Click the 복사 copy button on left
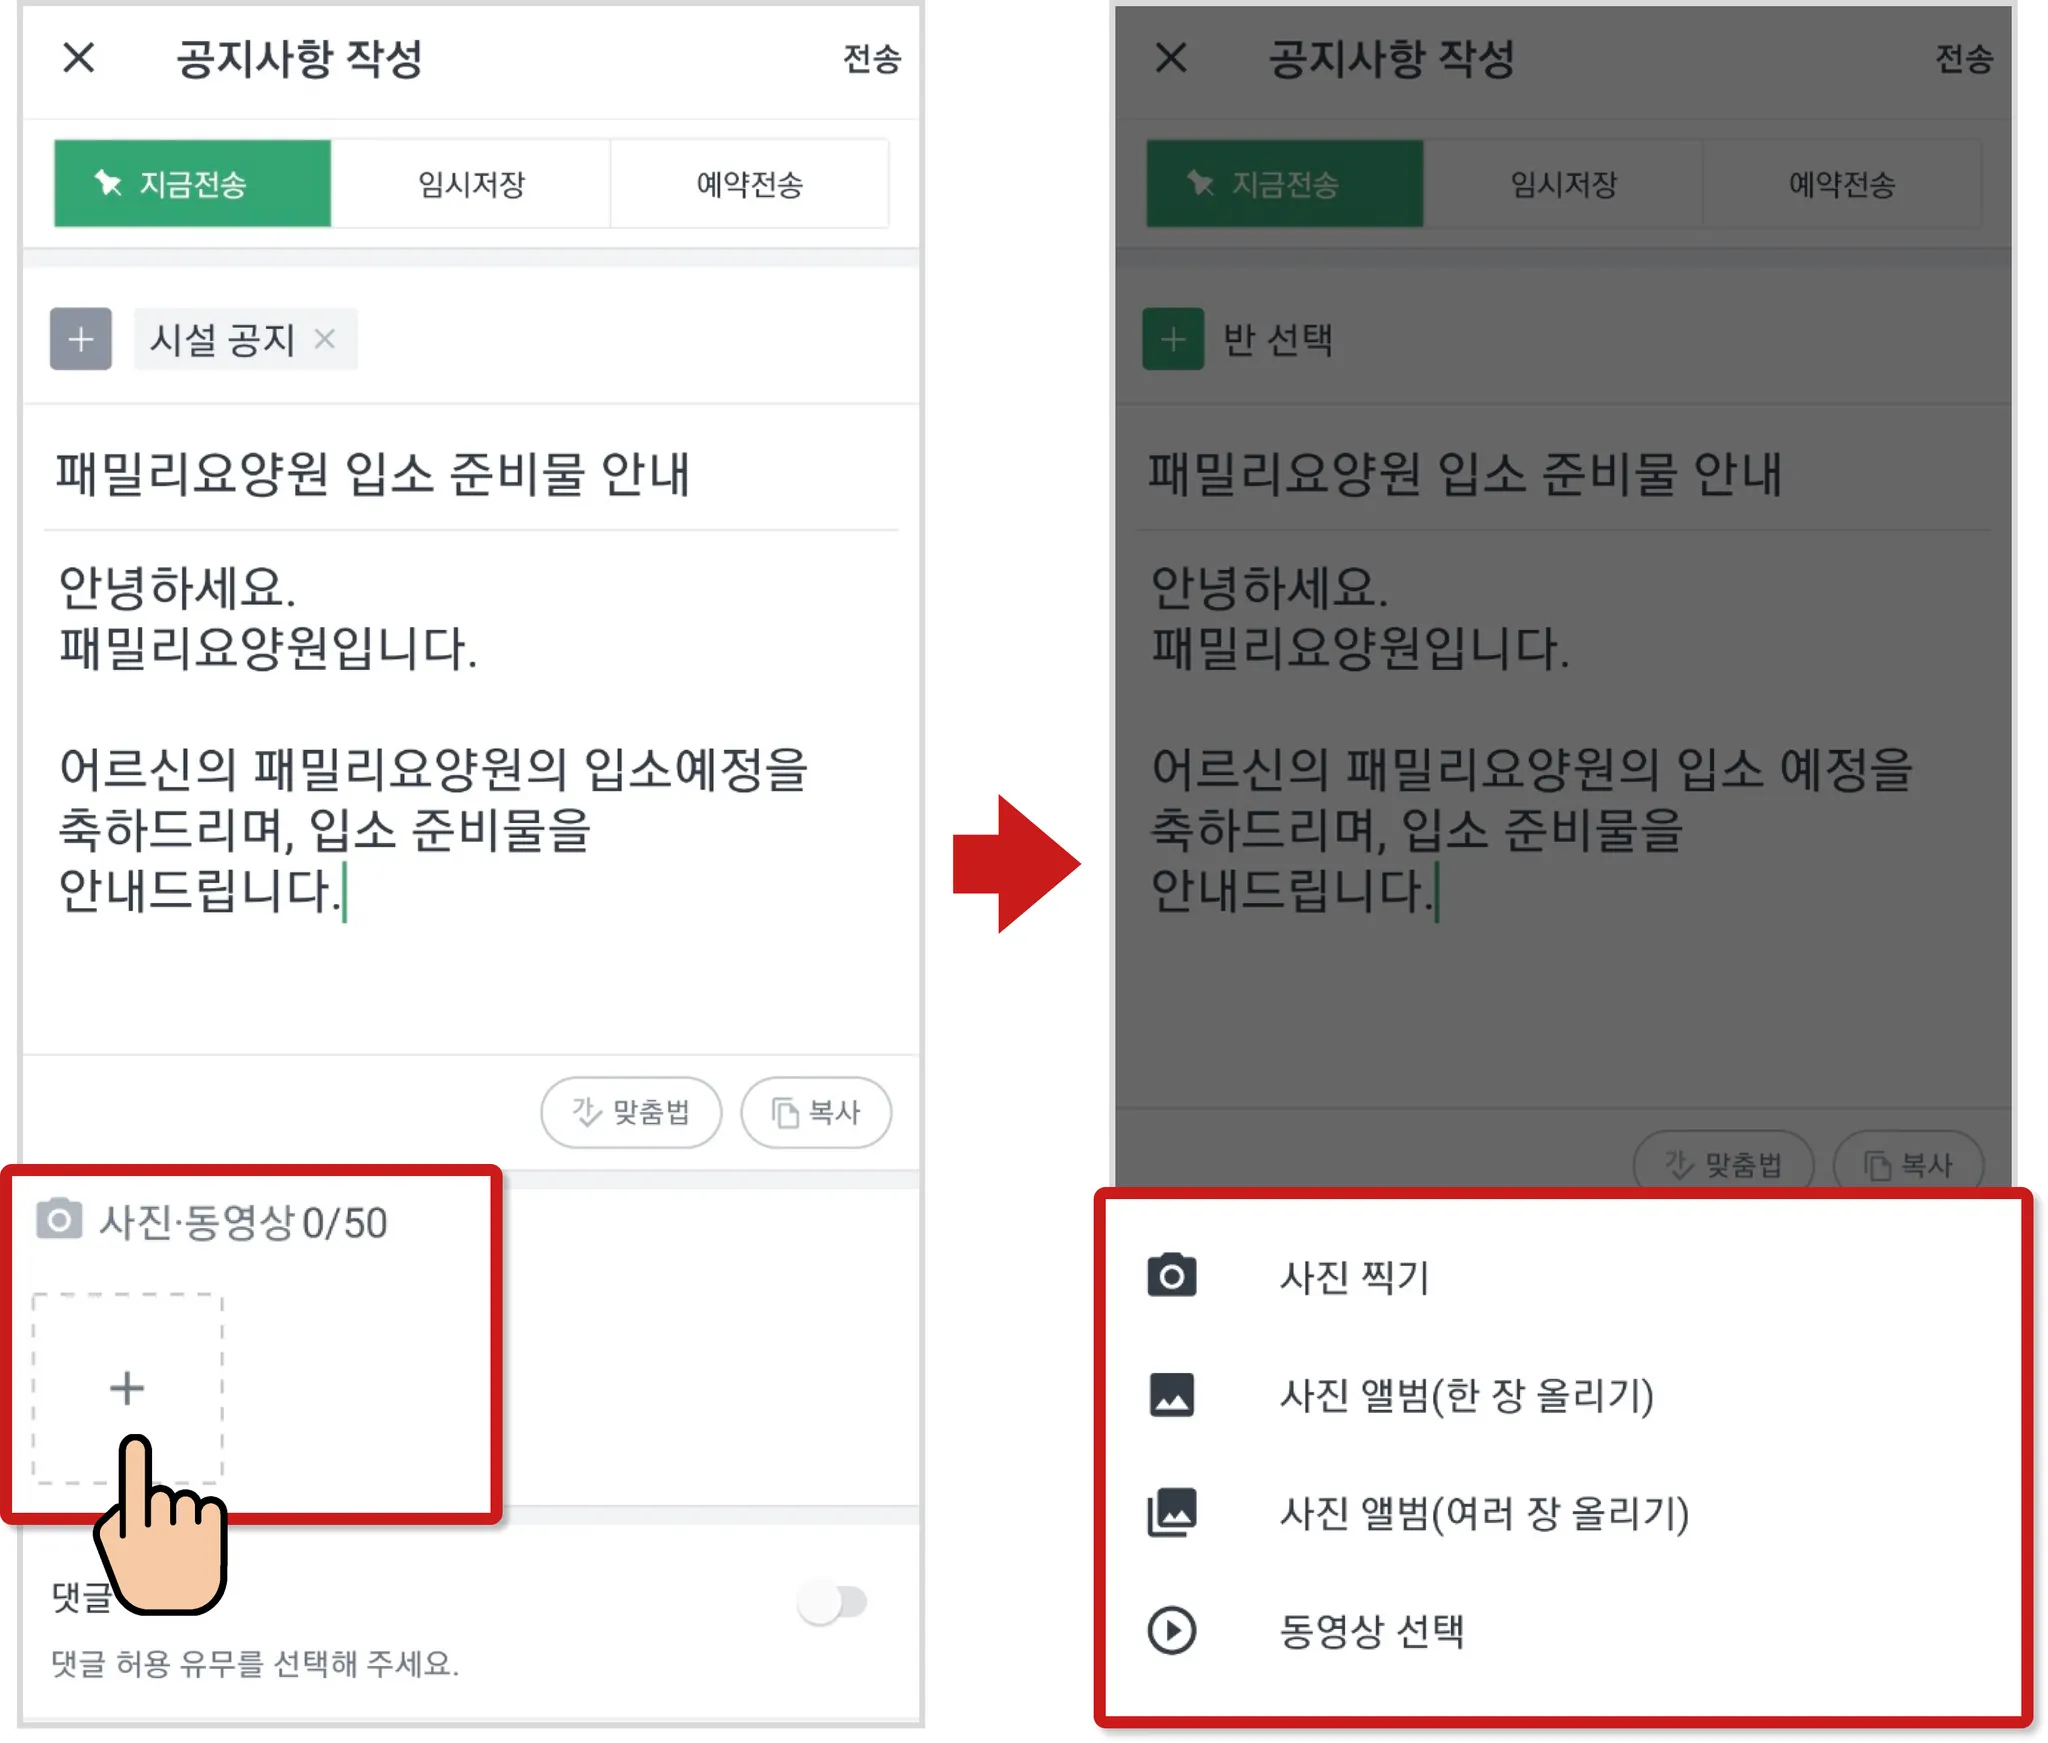Viewport: 2048px width, 1743px height. tap(816, 1111)
